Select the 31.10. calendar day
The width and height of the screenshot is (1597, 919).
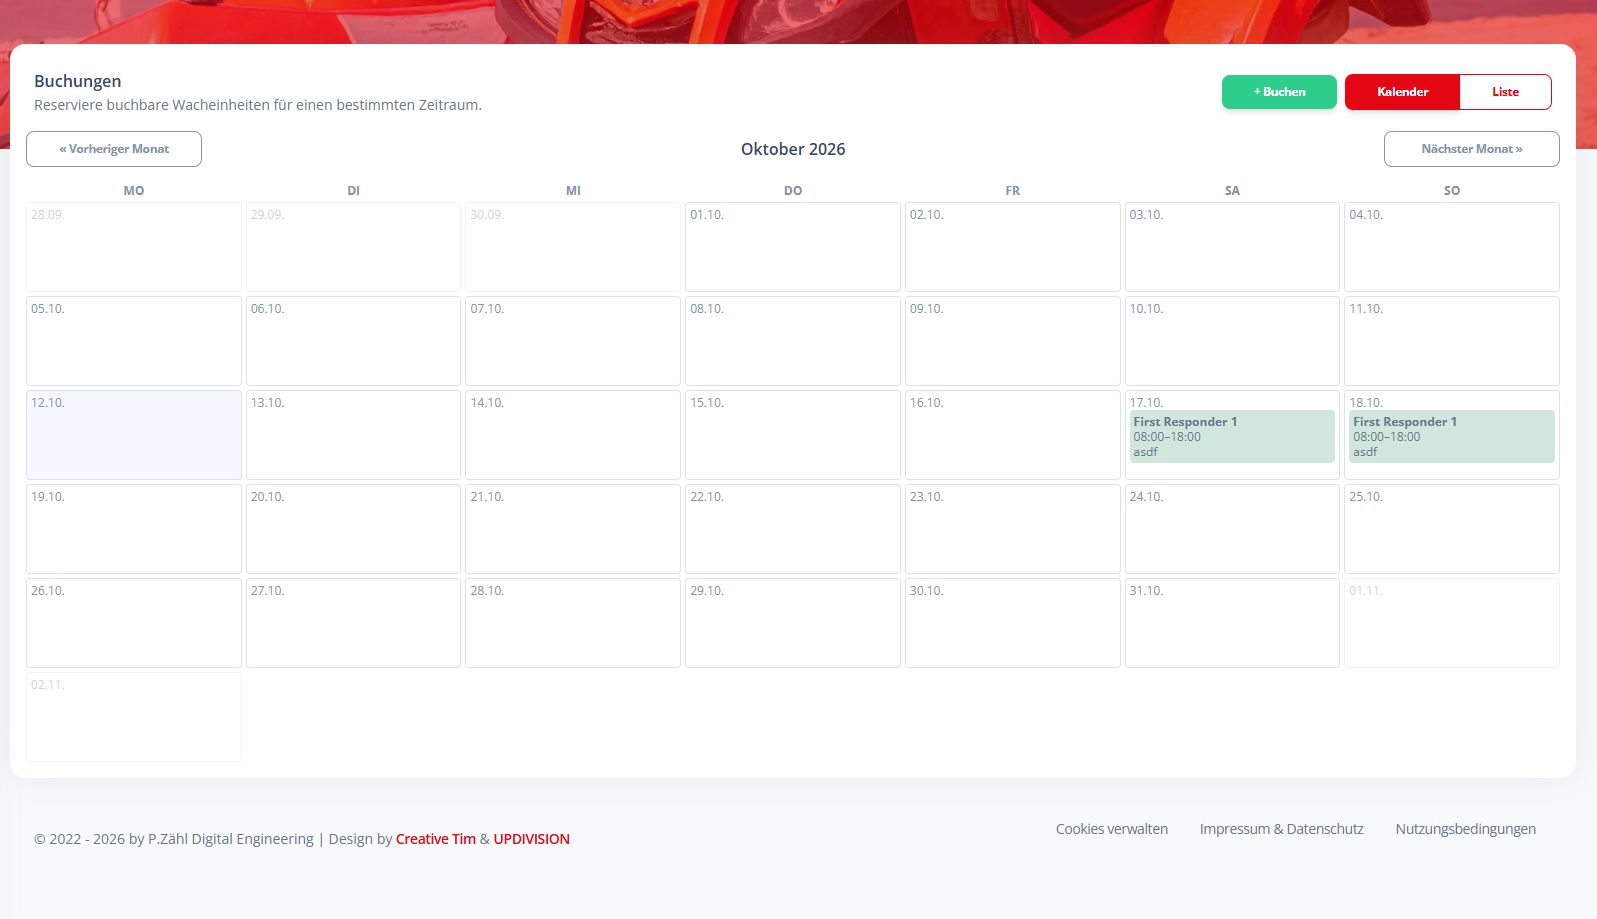click(x=1232, y=623)
